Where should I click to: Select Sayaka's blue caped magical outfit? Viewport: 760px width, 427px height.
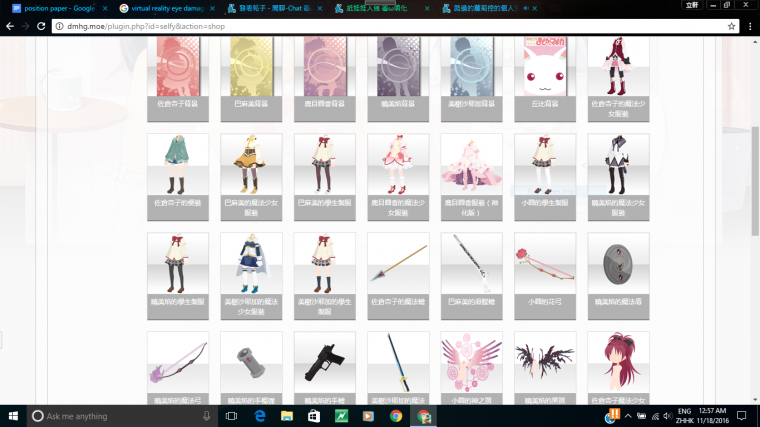[251, 276]
